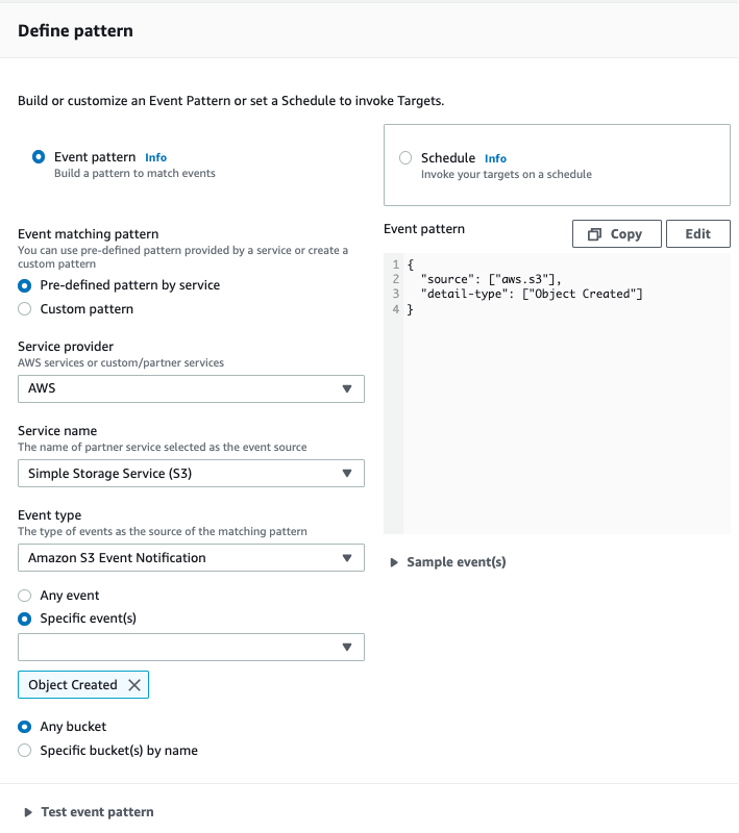This screenshot has width=739, height=833.
Task: Select the Event pattern radio option
Action: 38,157
